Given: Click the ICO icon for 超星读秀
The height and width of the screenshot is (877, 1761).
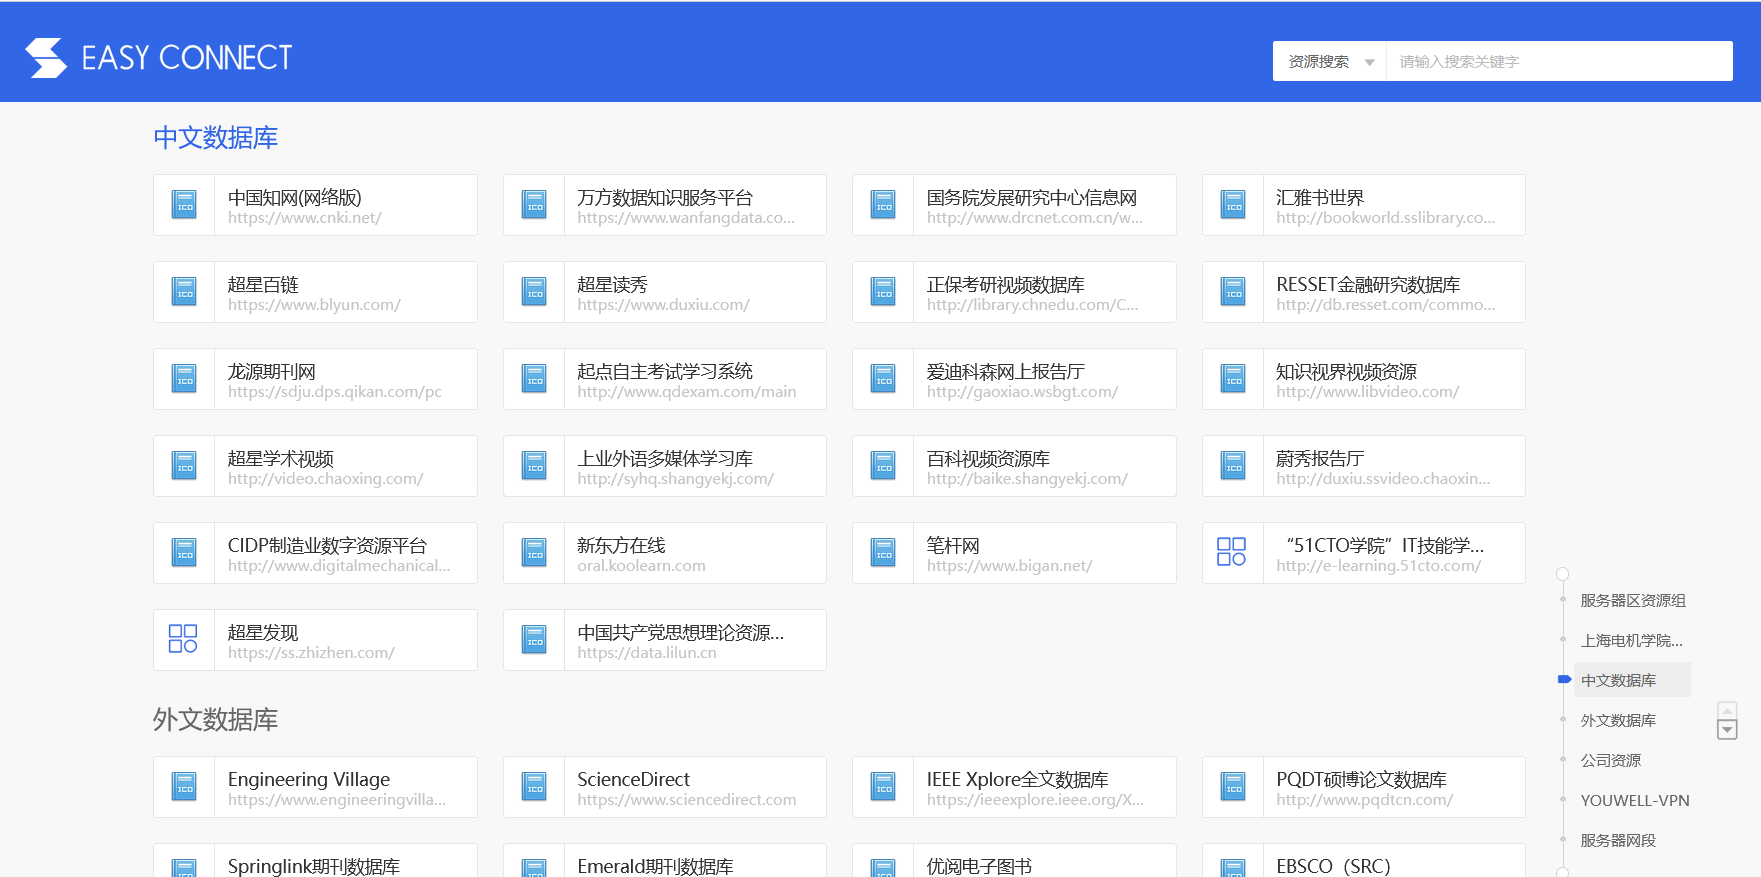Looking at the screenshot, I should point(535,292).
